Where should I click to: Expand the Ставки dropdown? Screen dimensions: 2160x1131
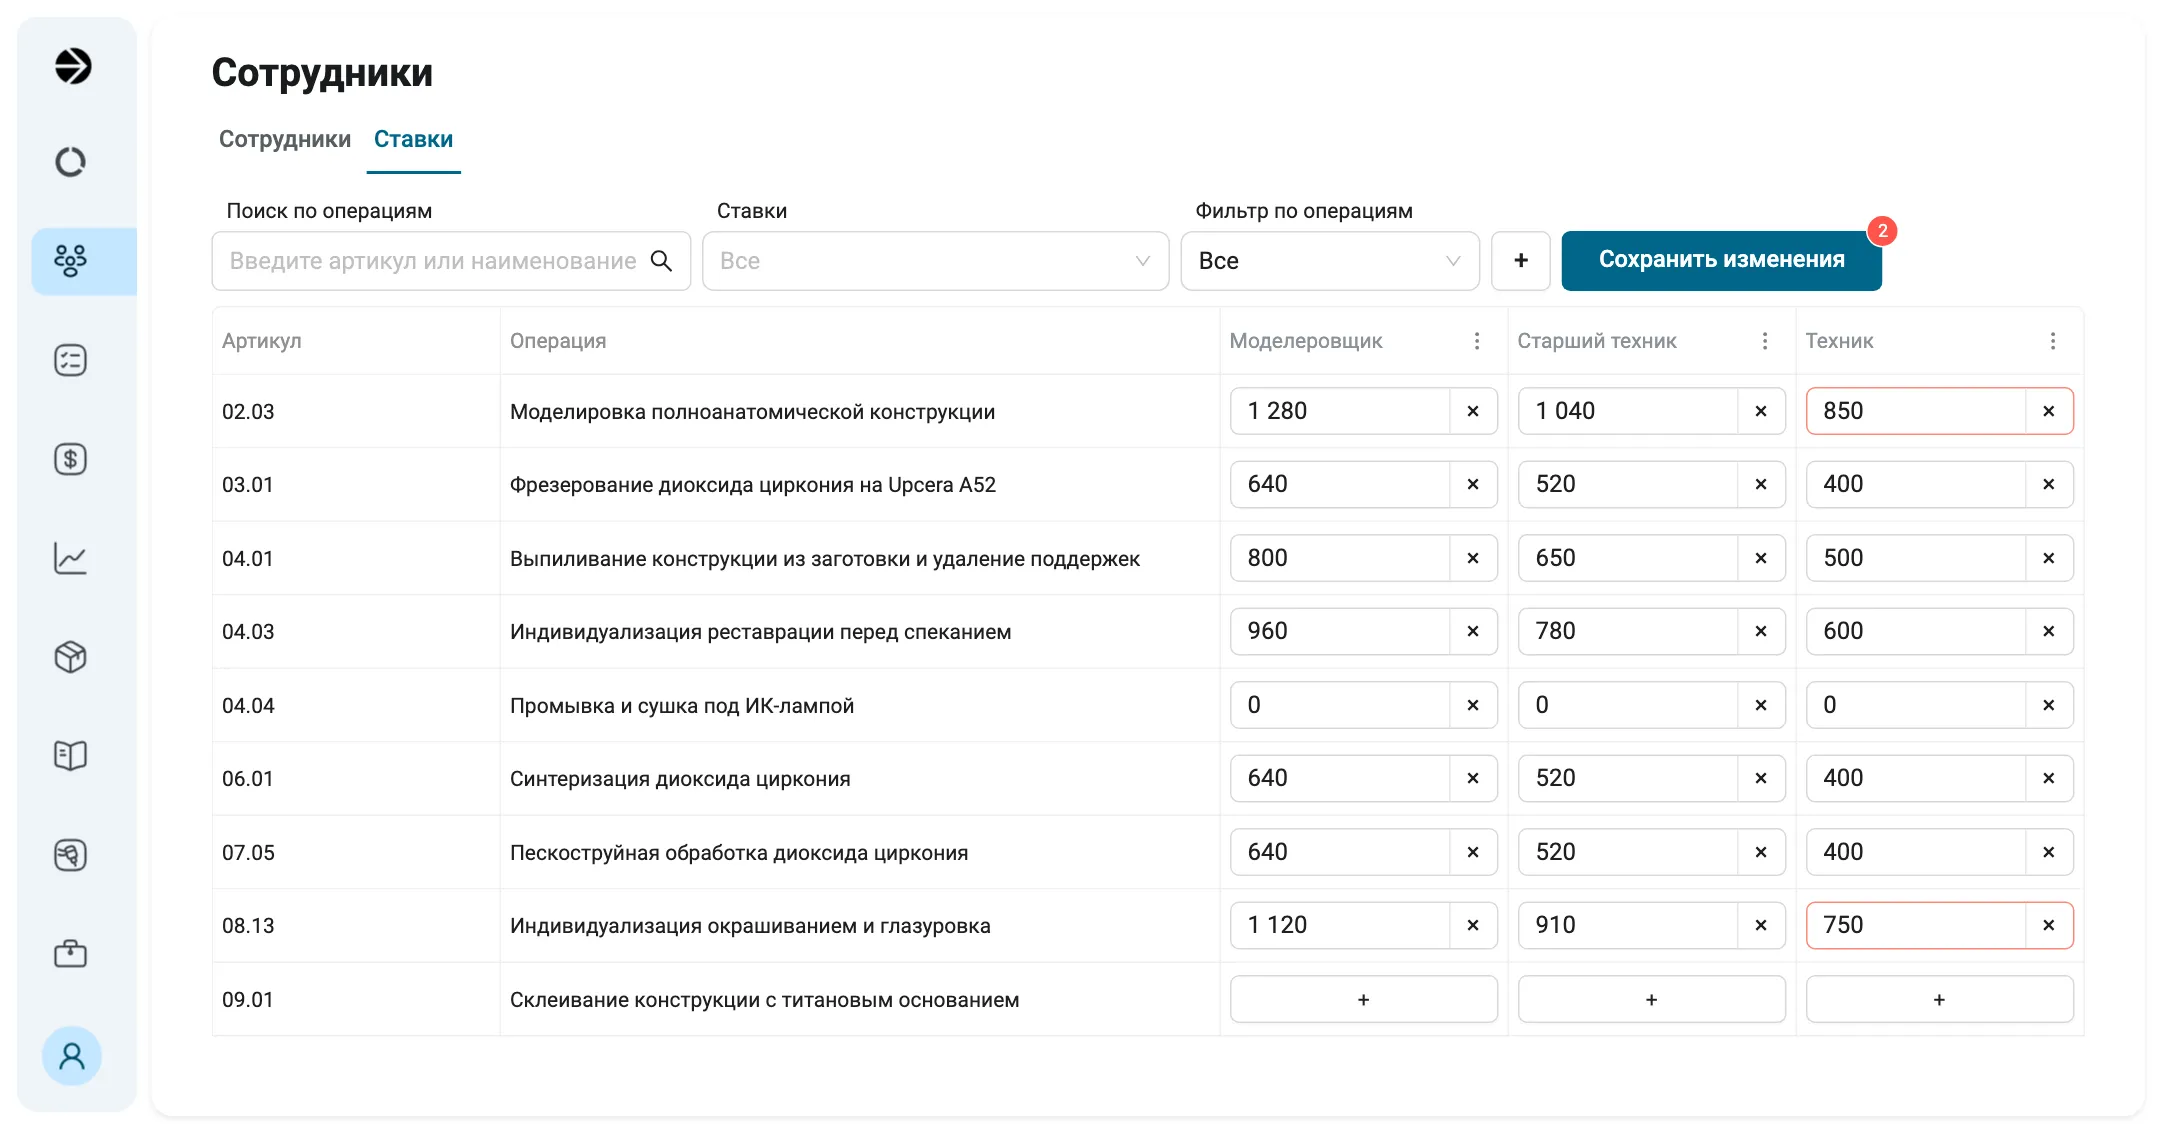pos(935,261)
